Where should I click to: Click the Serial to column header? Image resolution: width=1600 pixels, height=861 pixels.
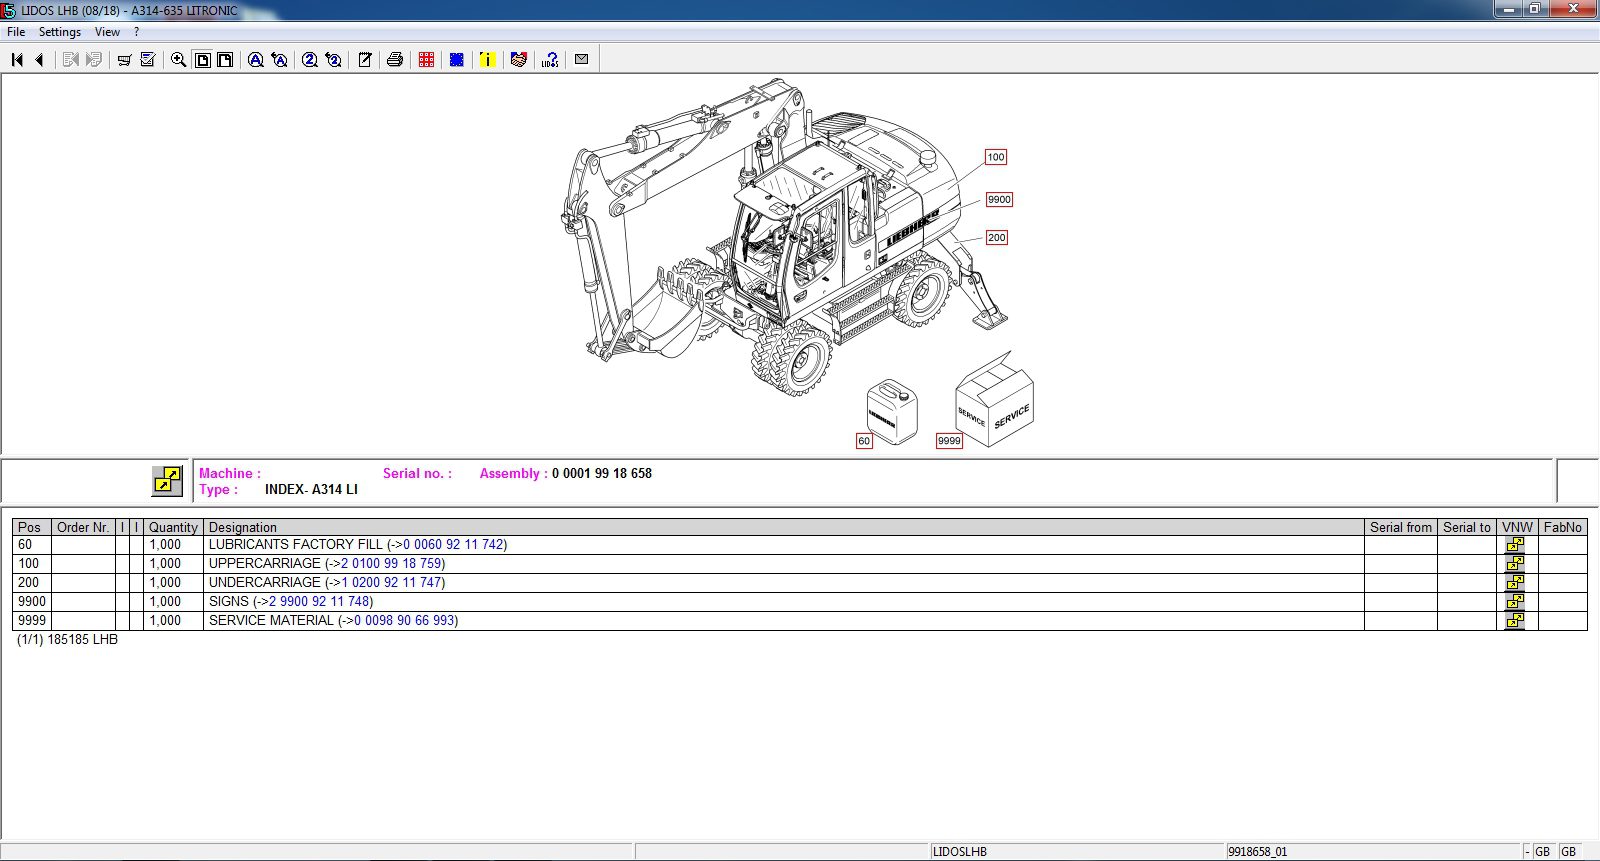(x=1467, y=527)
